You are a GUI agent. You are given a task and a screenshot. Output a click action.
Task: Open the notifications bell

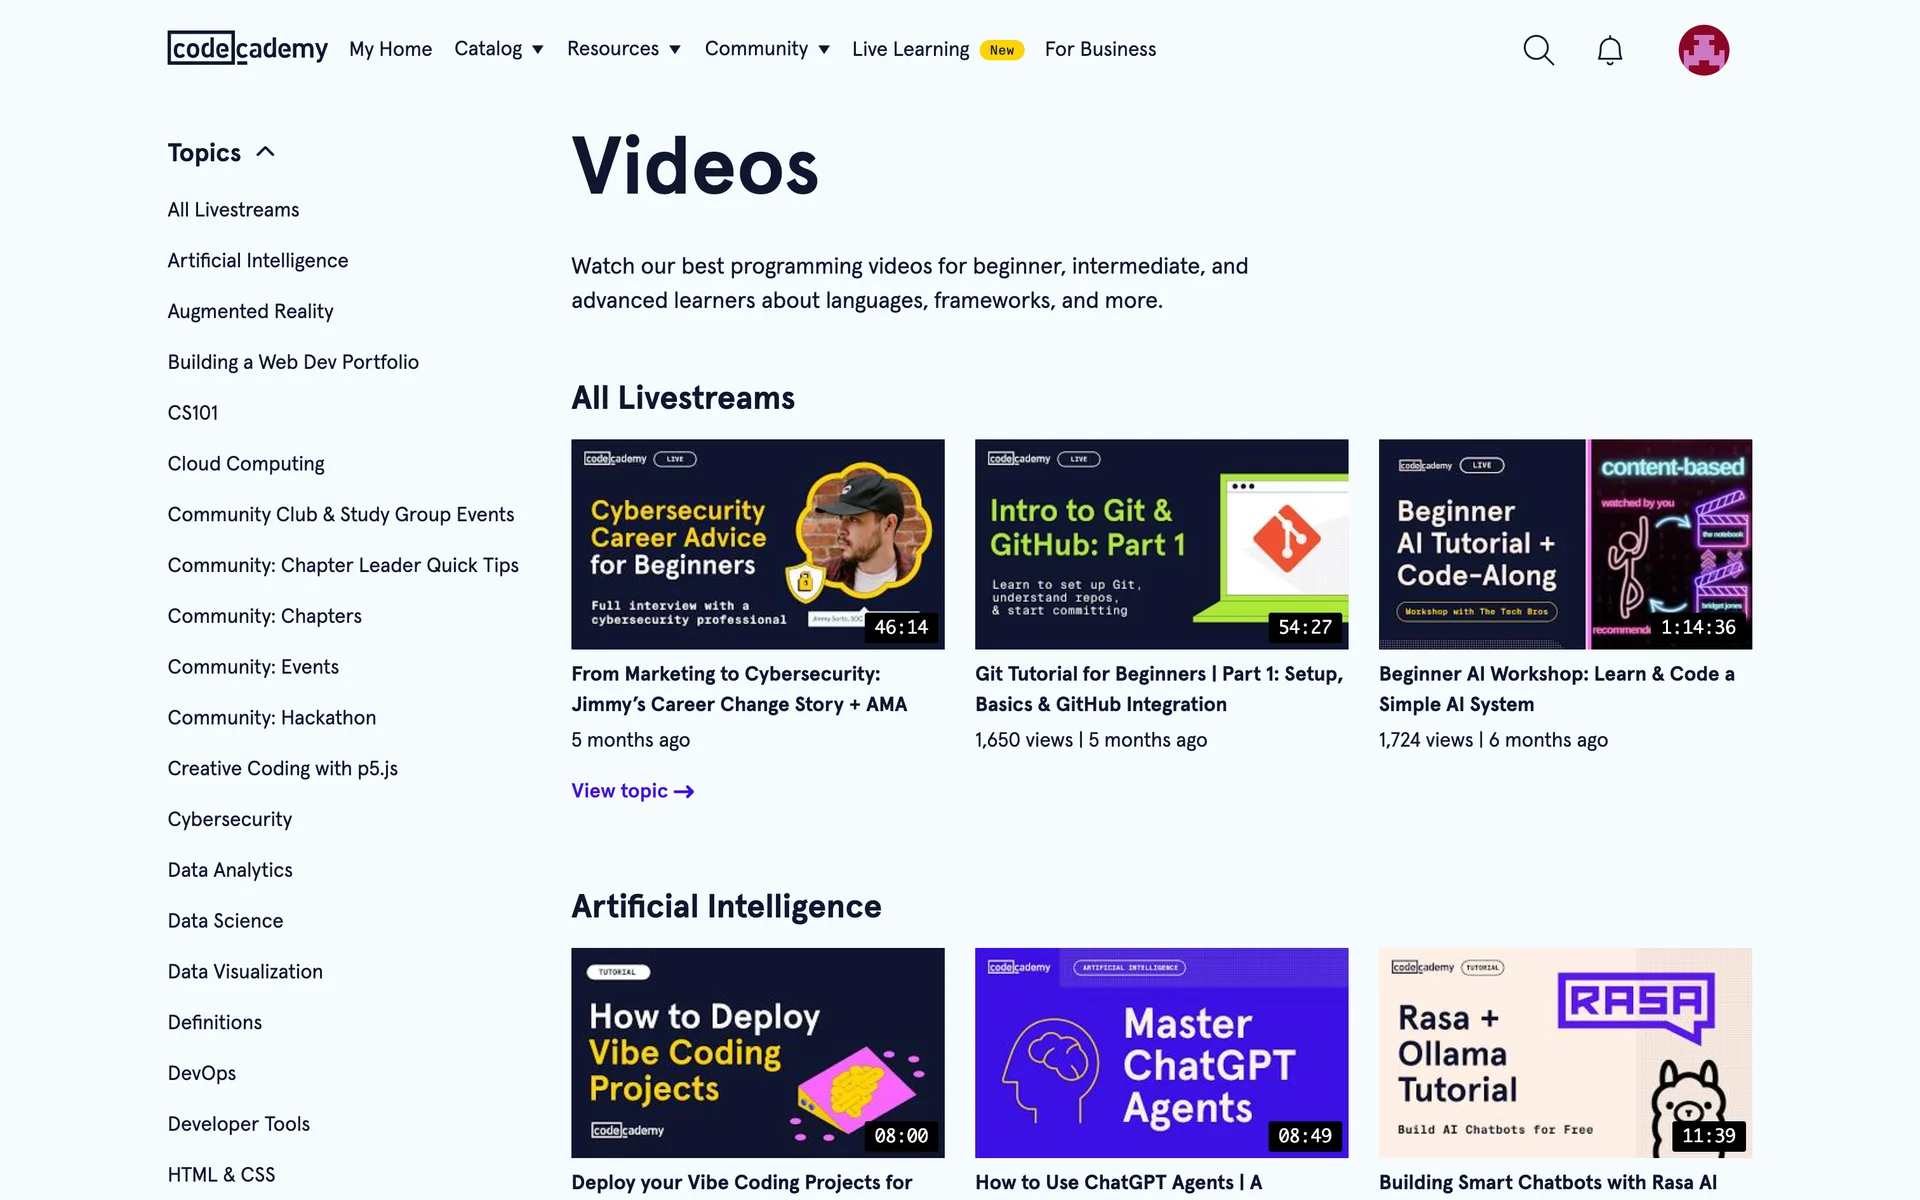click(1609, 50)
